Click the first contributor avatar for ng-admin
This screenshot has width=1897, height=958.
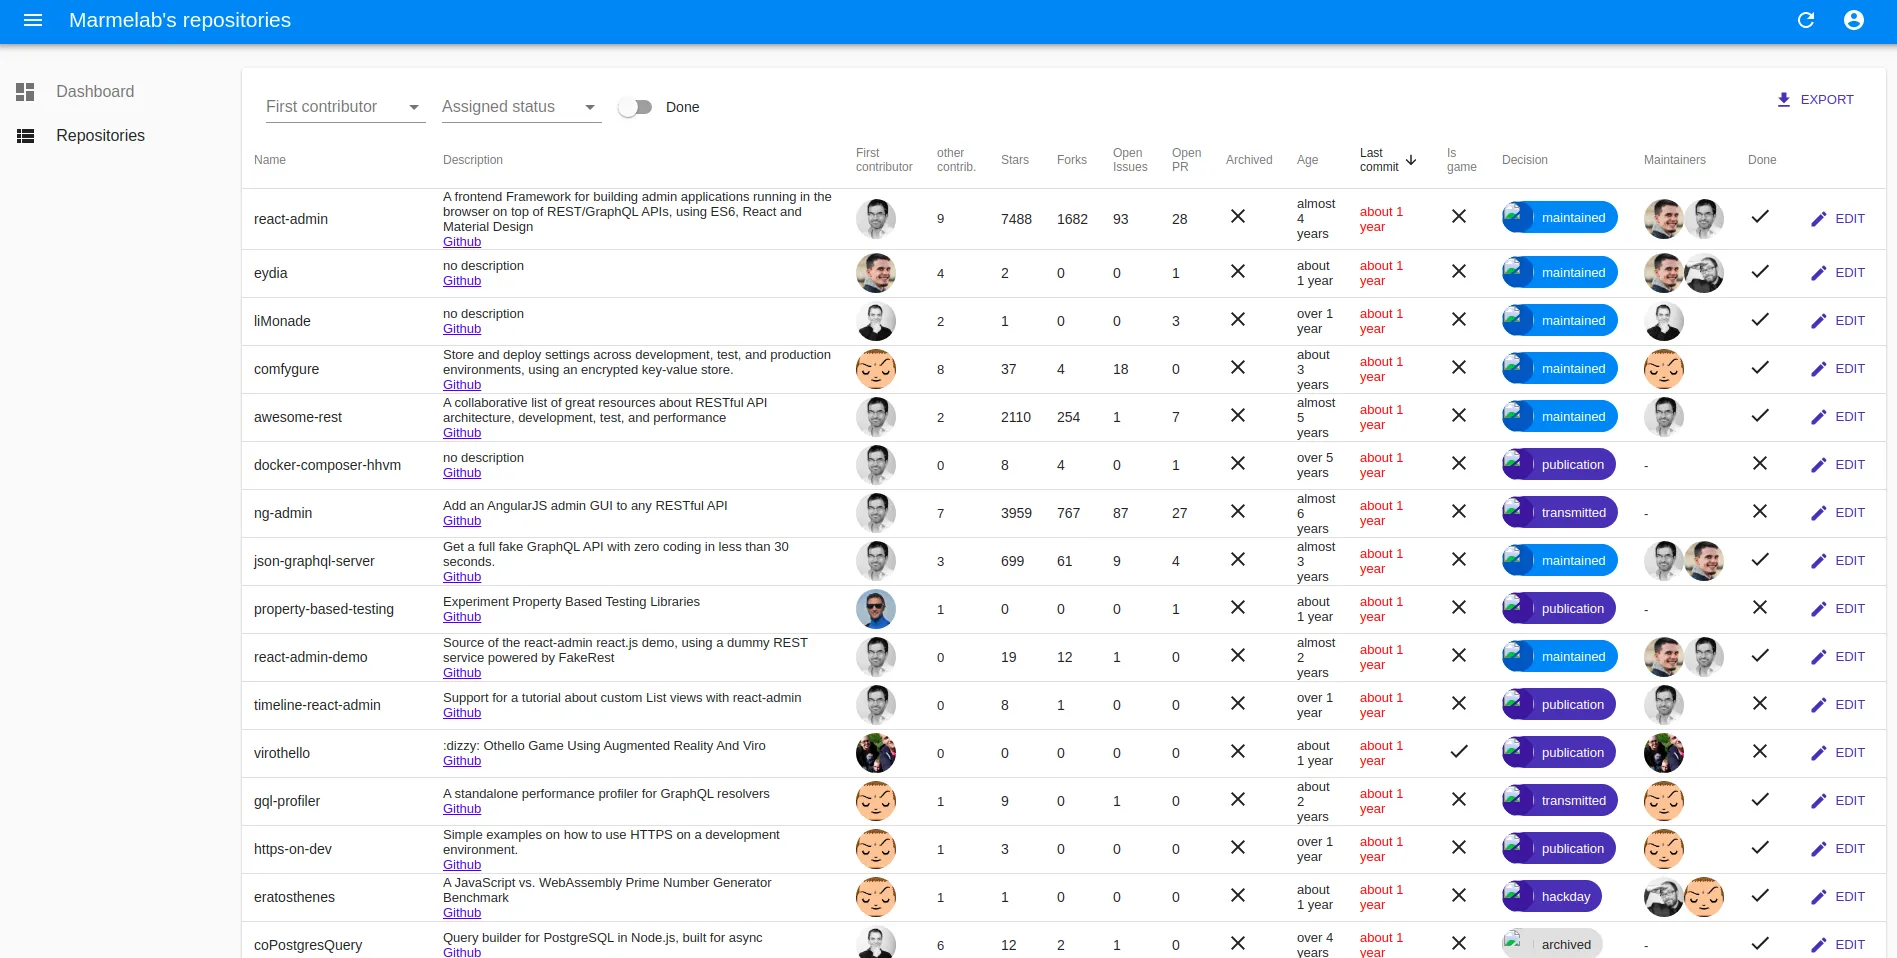tap(876, 513)
